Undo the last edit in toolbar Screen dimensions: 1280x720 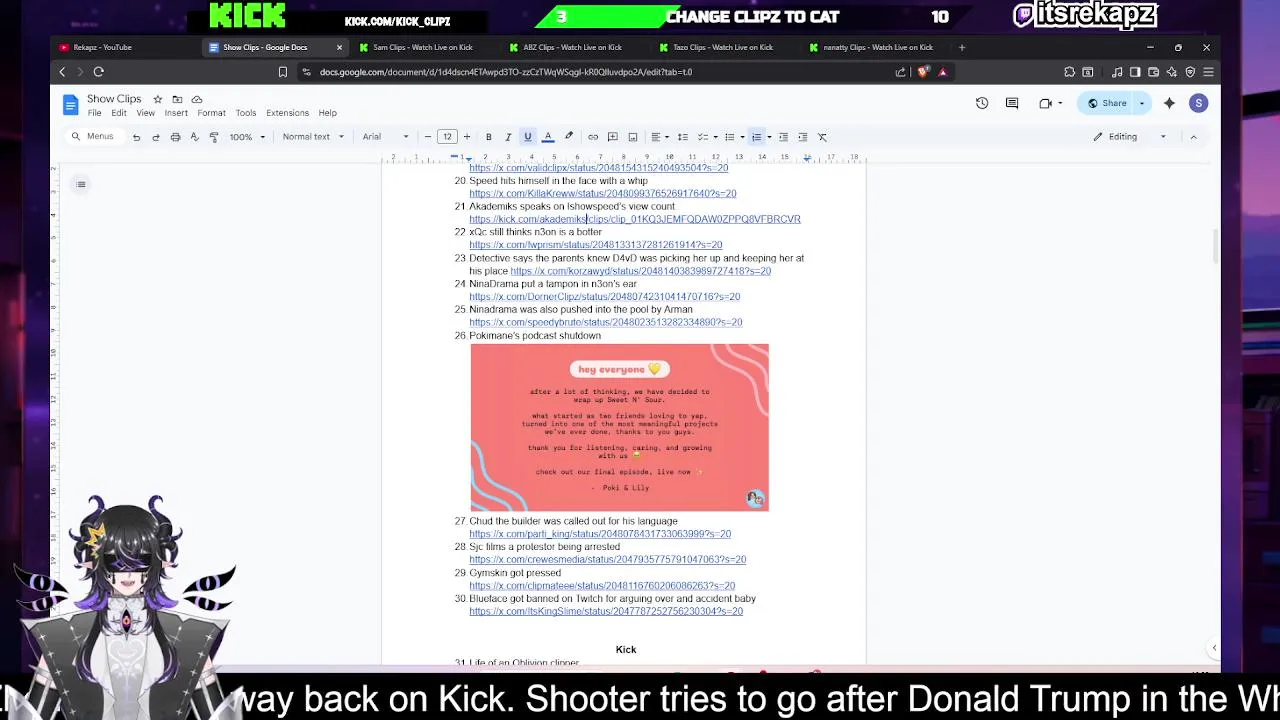pyautogui.click(x=136, y=137)
